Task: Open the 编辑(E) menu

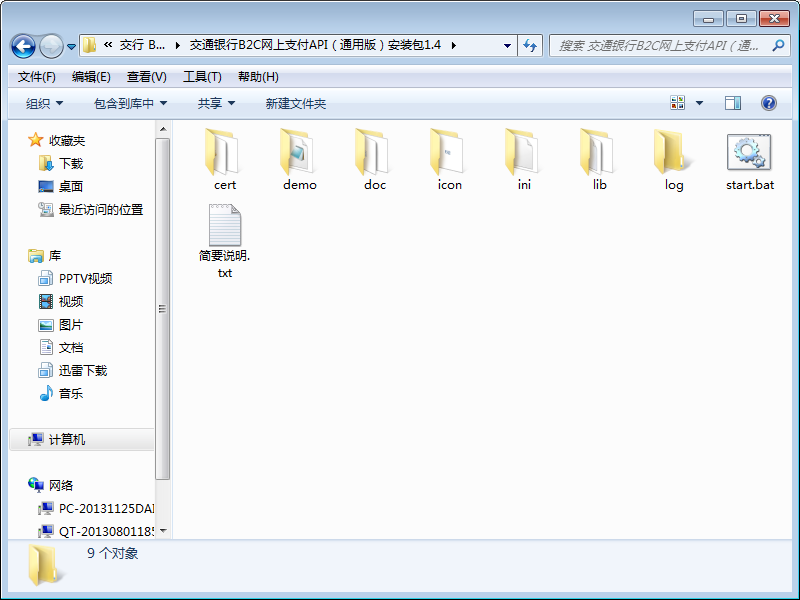Action: (x=91, y=77)
